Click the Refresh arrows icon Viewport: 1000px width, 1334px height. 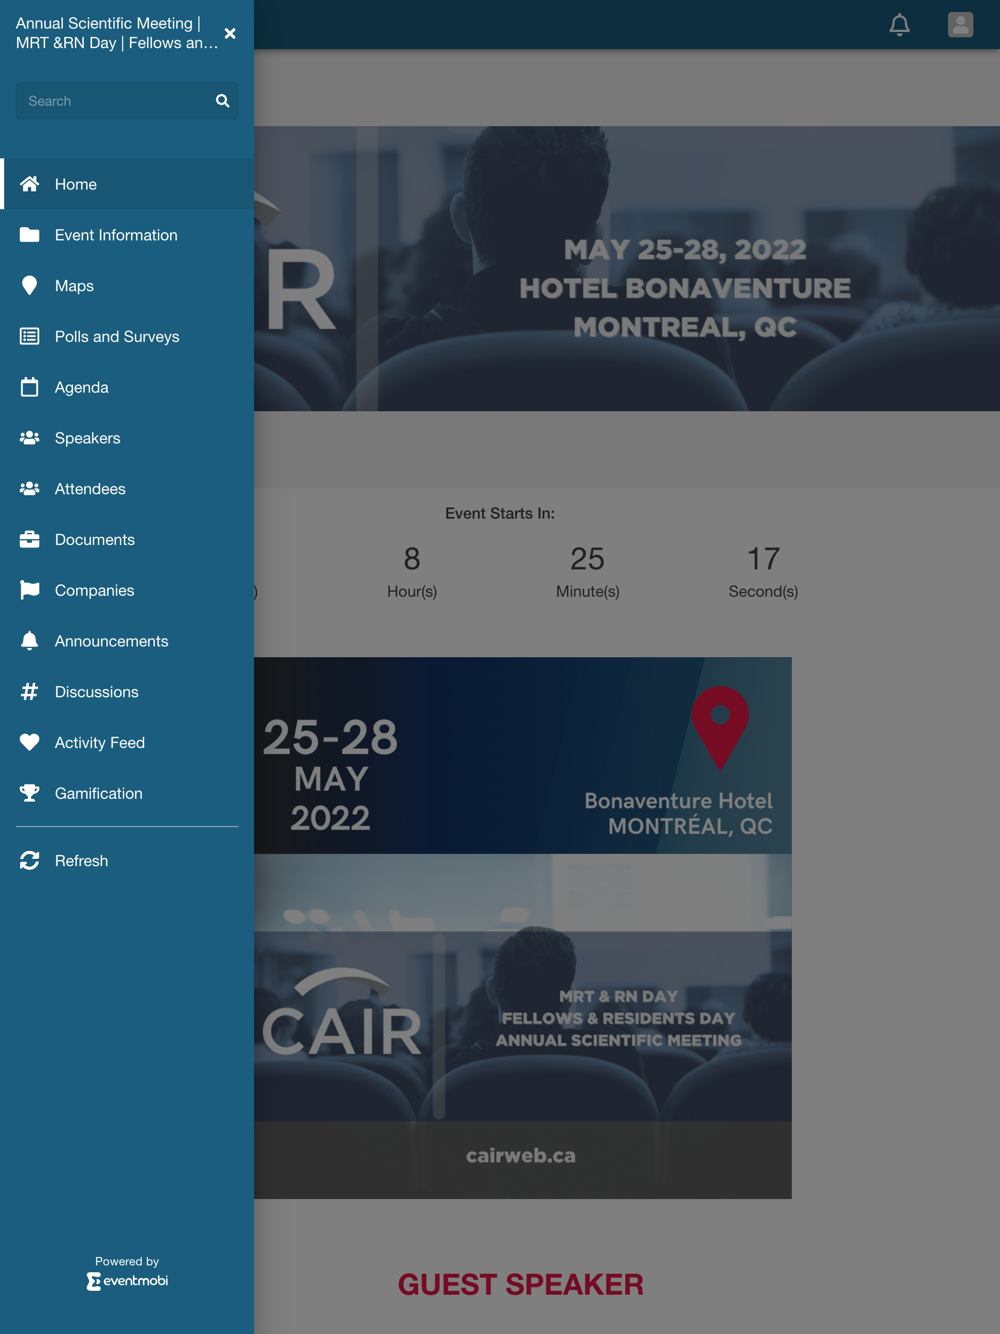tap(30, 861)
